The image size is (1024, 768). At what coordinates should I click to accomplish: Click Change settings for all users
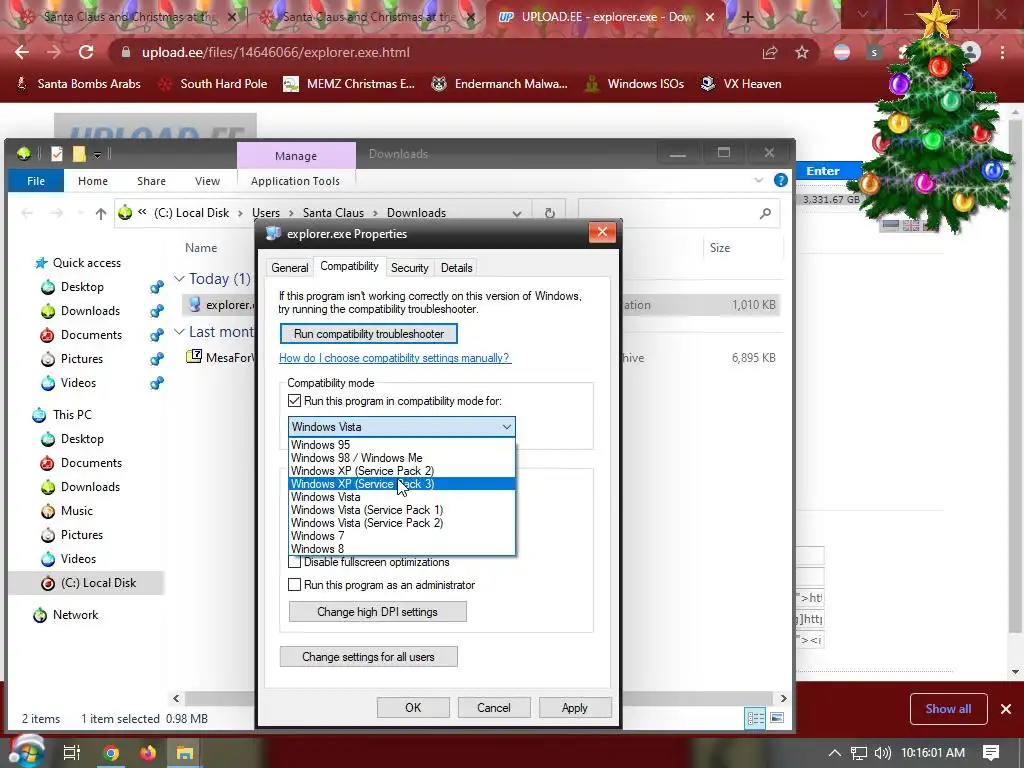click(368, 657)
